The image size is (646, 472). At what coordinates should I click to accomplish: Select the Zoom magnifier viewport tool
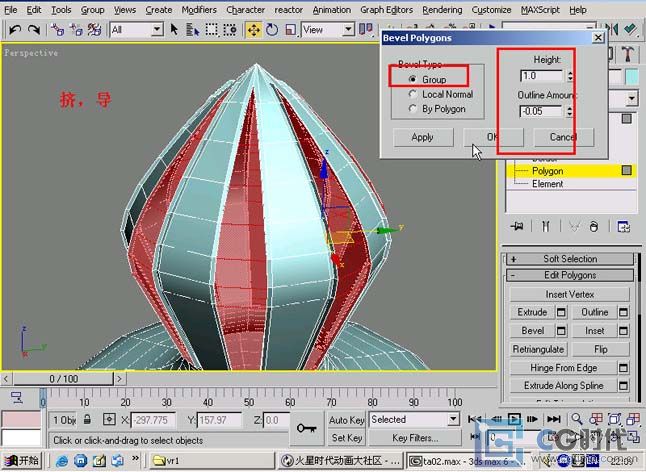point(577,419)
